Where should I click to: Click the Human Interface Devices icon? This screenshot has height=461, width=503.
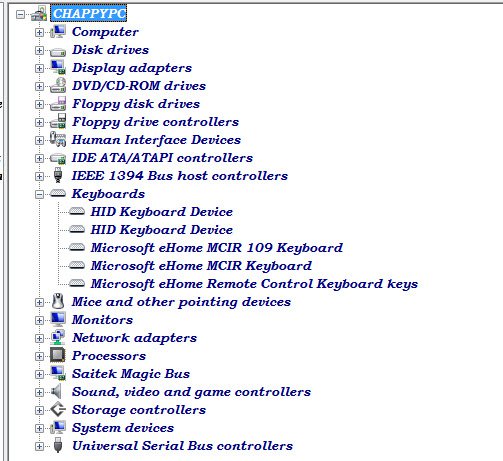point(58,139)
